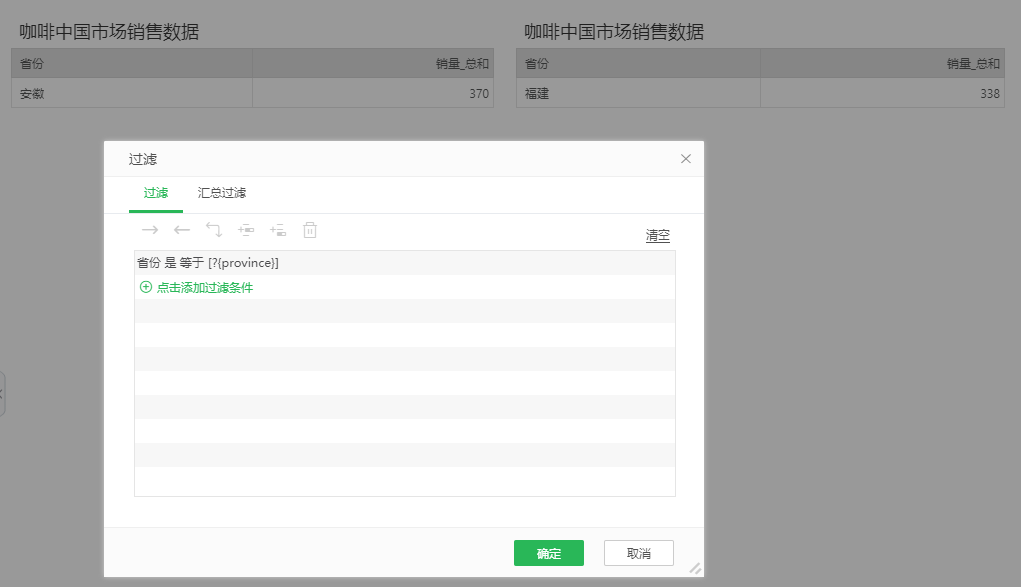
Task: Select the 省份 是 等于 province condition row
Action: click(x=208, y=263)
